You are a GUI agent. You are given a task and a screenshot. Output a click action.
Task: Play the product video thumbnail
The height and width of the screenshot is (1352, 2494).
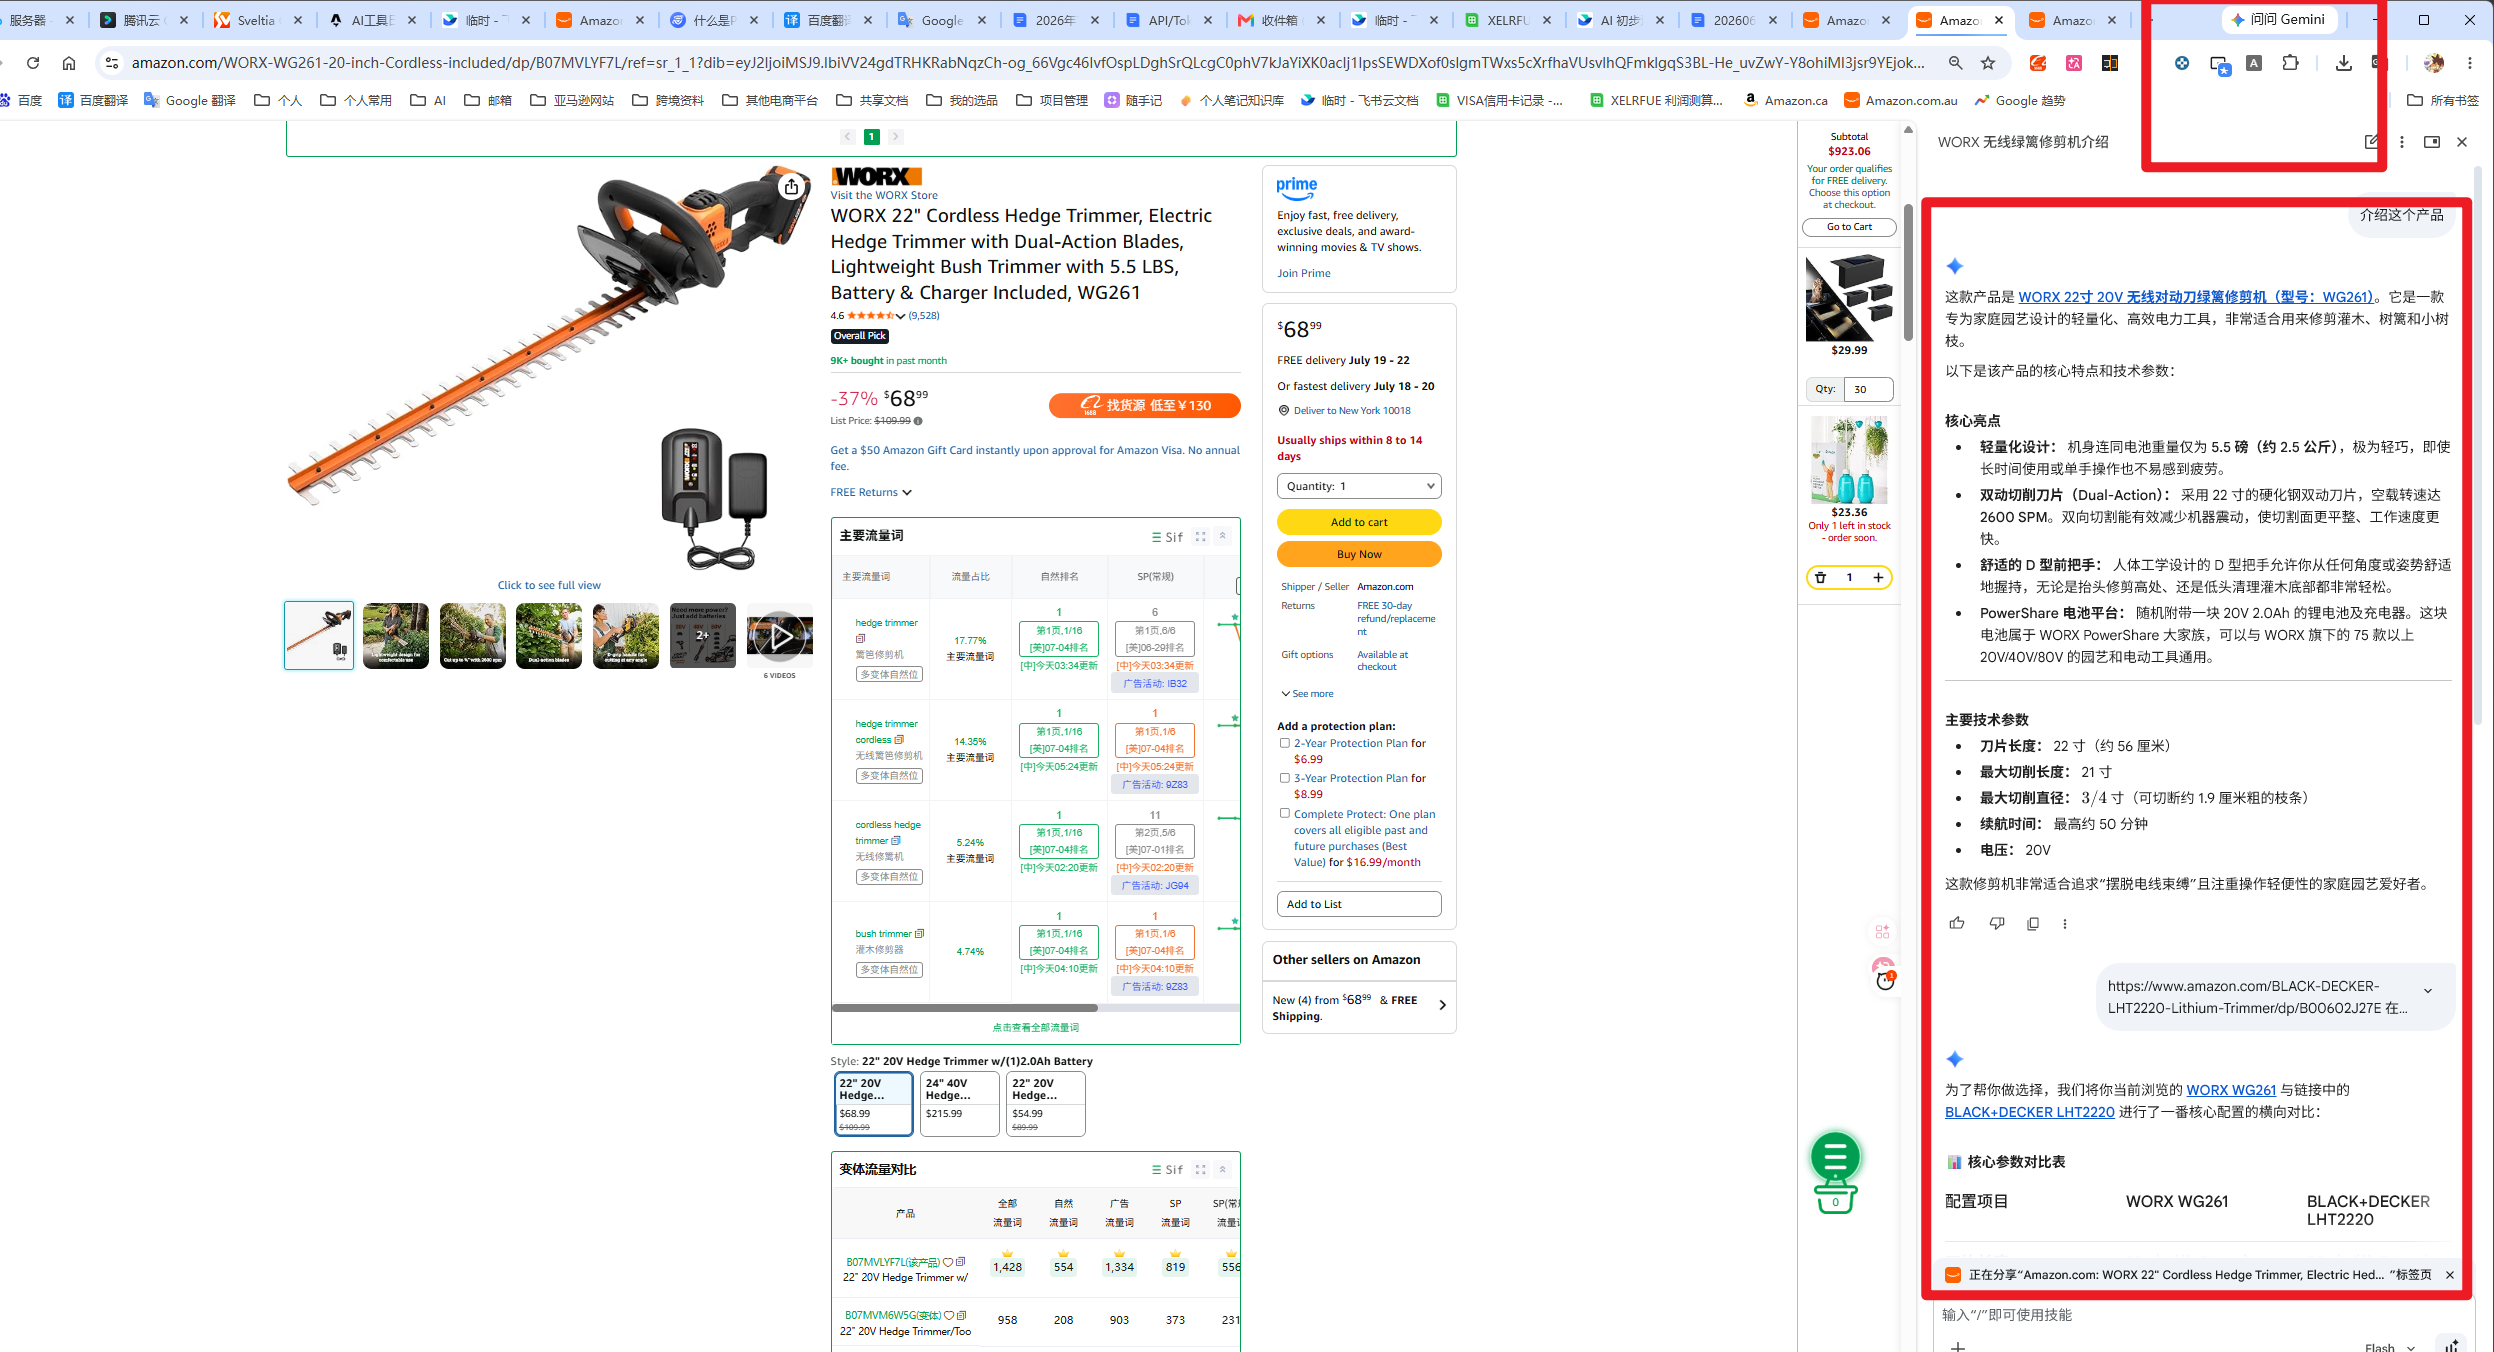click(779, 636)
